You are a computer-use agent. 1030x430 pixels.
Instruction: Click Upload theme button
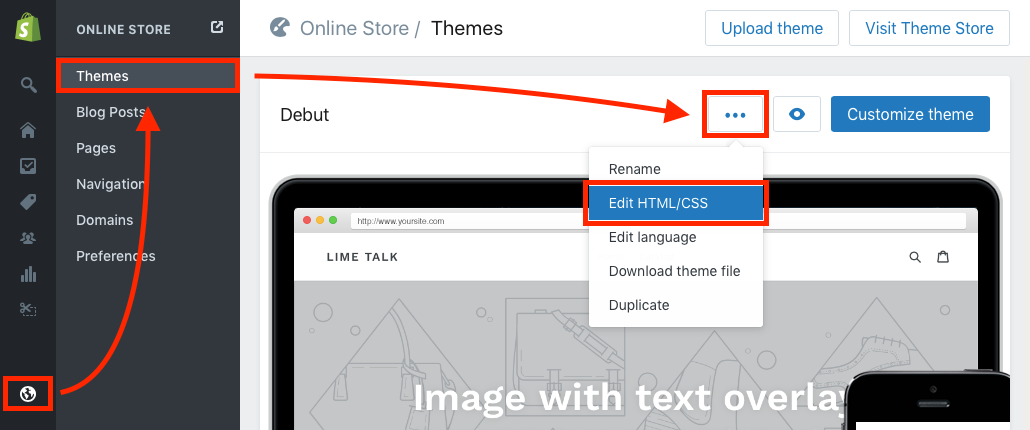coord(772,28)
